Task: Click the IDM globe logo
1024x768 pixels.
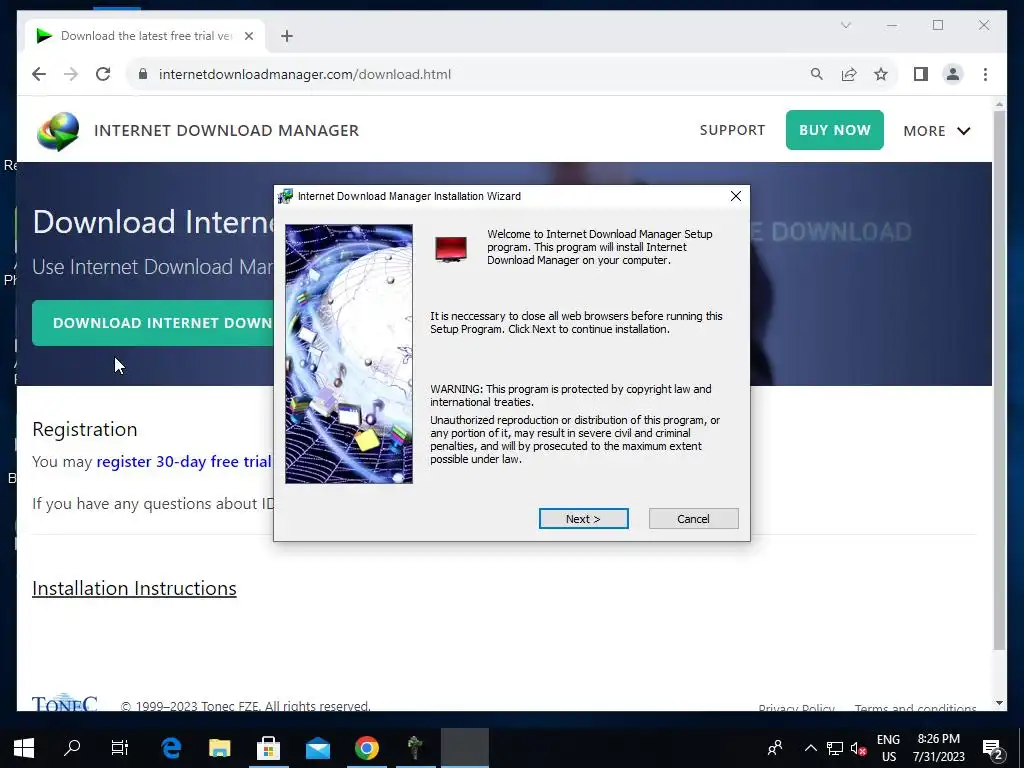Action: 58,131
